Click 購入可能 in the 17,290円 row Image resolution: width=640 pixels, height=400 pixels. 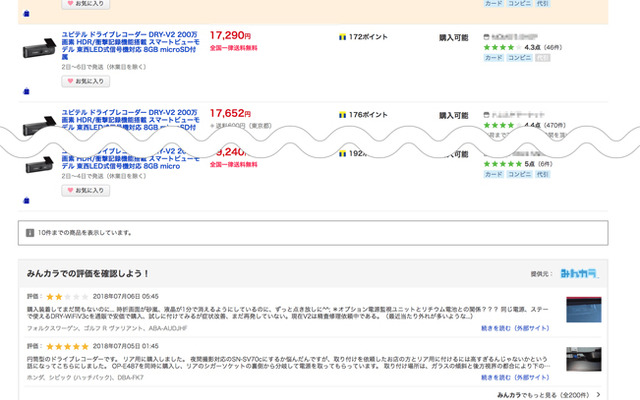click(x=453, y=38)
